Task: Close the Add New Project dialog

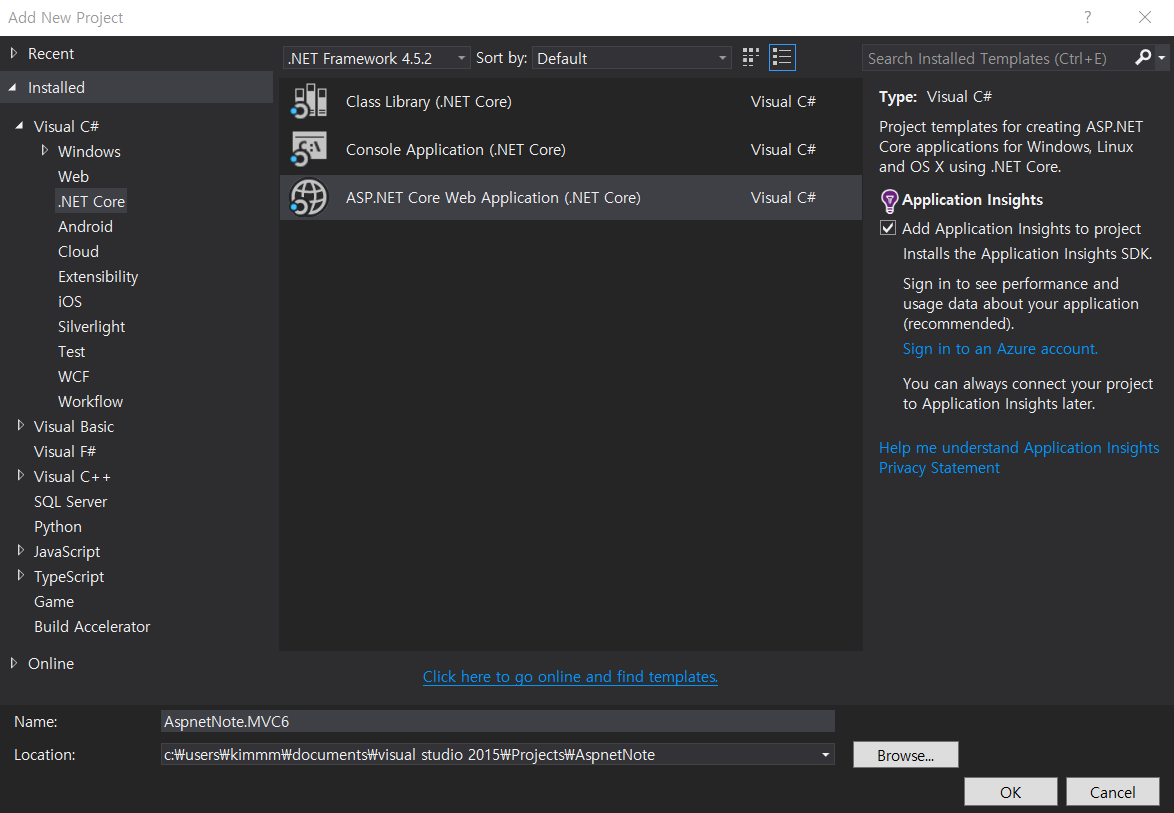Action: click(1145, 17)
